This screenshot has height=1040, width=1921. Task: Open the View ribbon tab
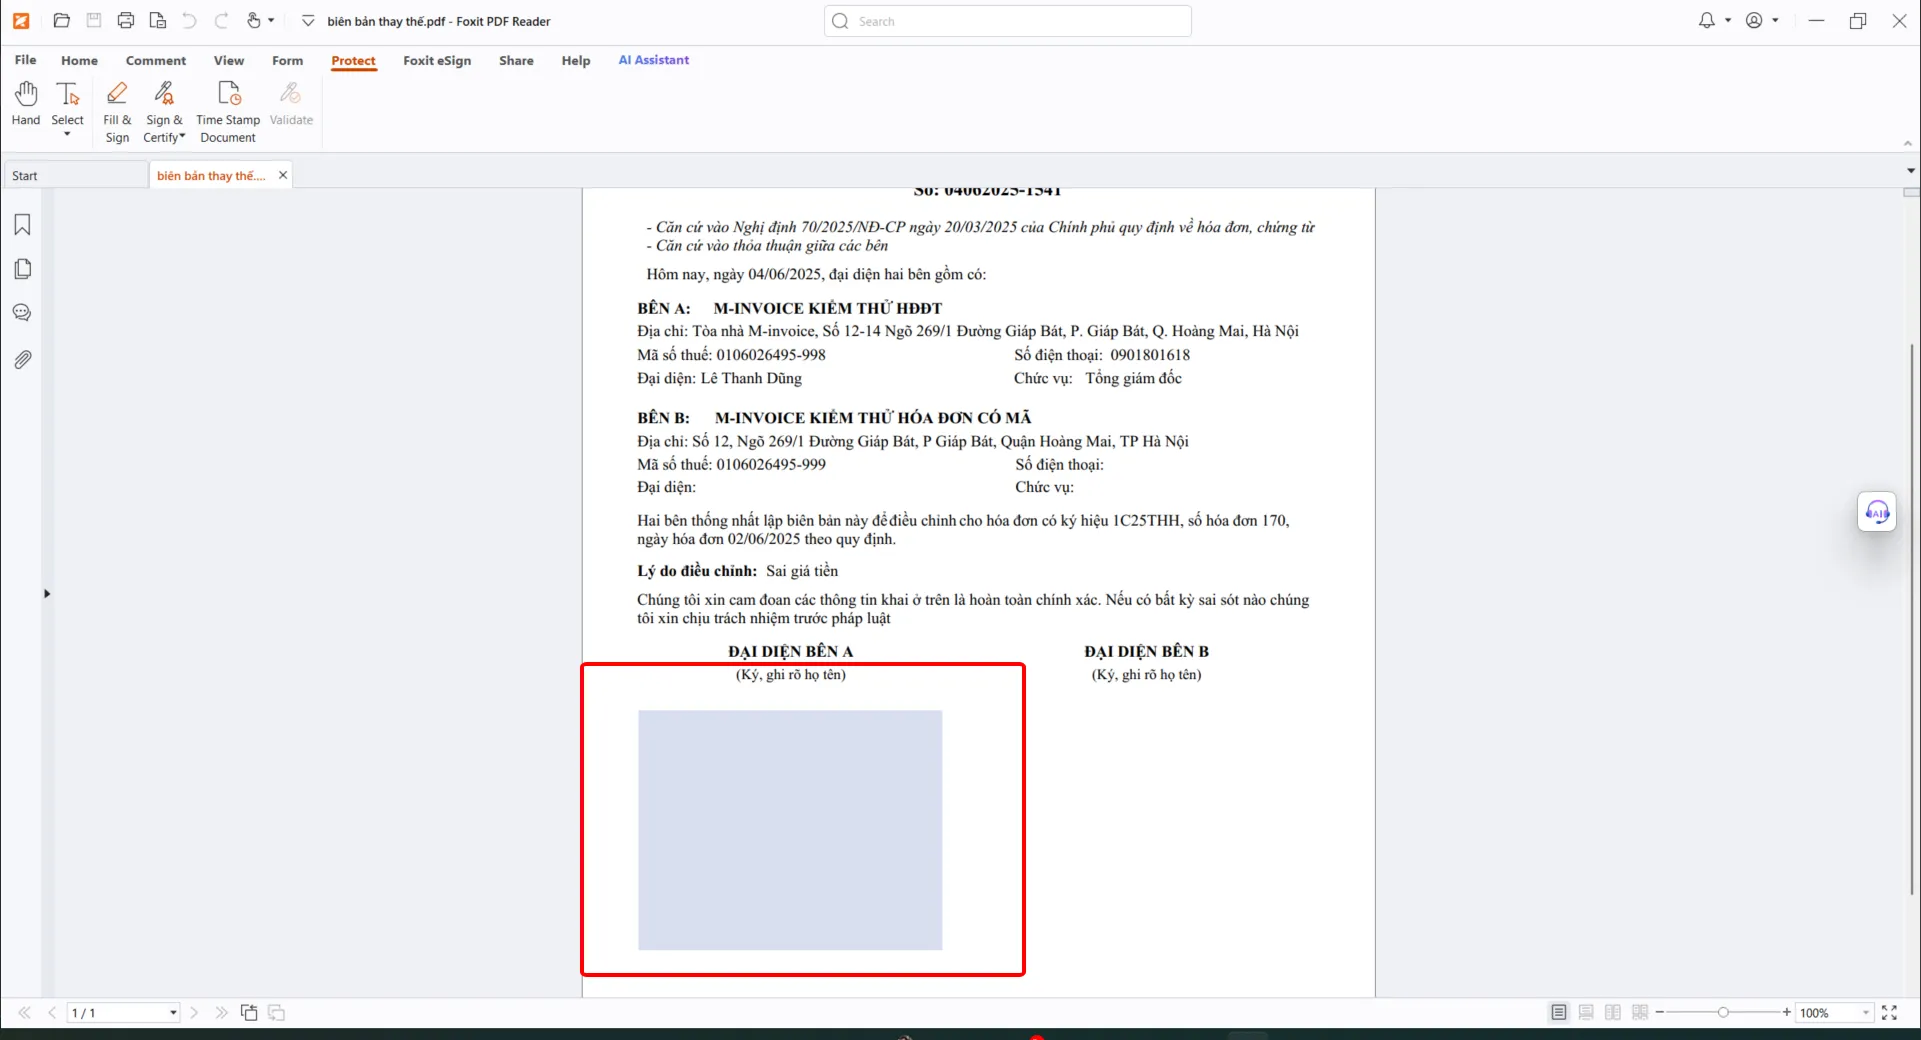[229, 60]
